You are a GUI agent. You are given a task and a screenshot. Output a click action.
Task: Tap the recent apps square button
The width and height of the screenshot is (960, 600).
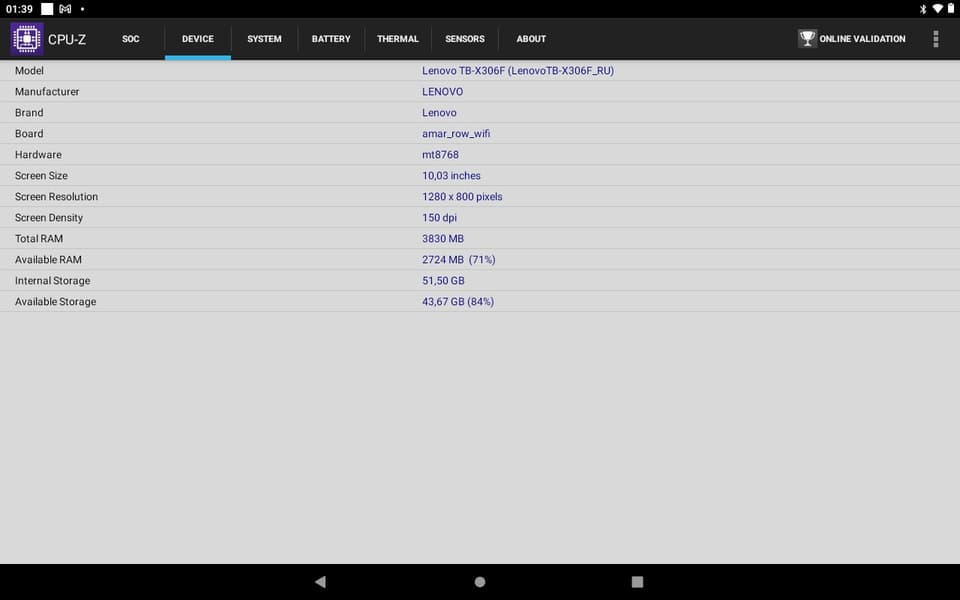click(637, 582)
